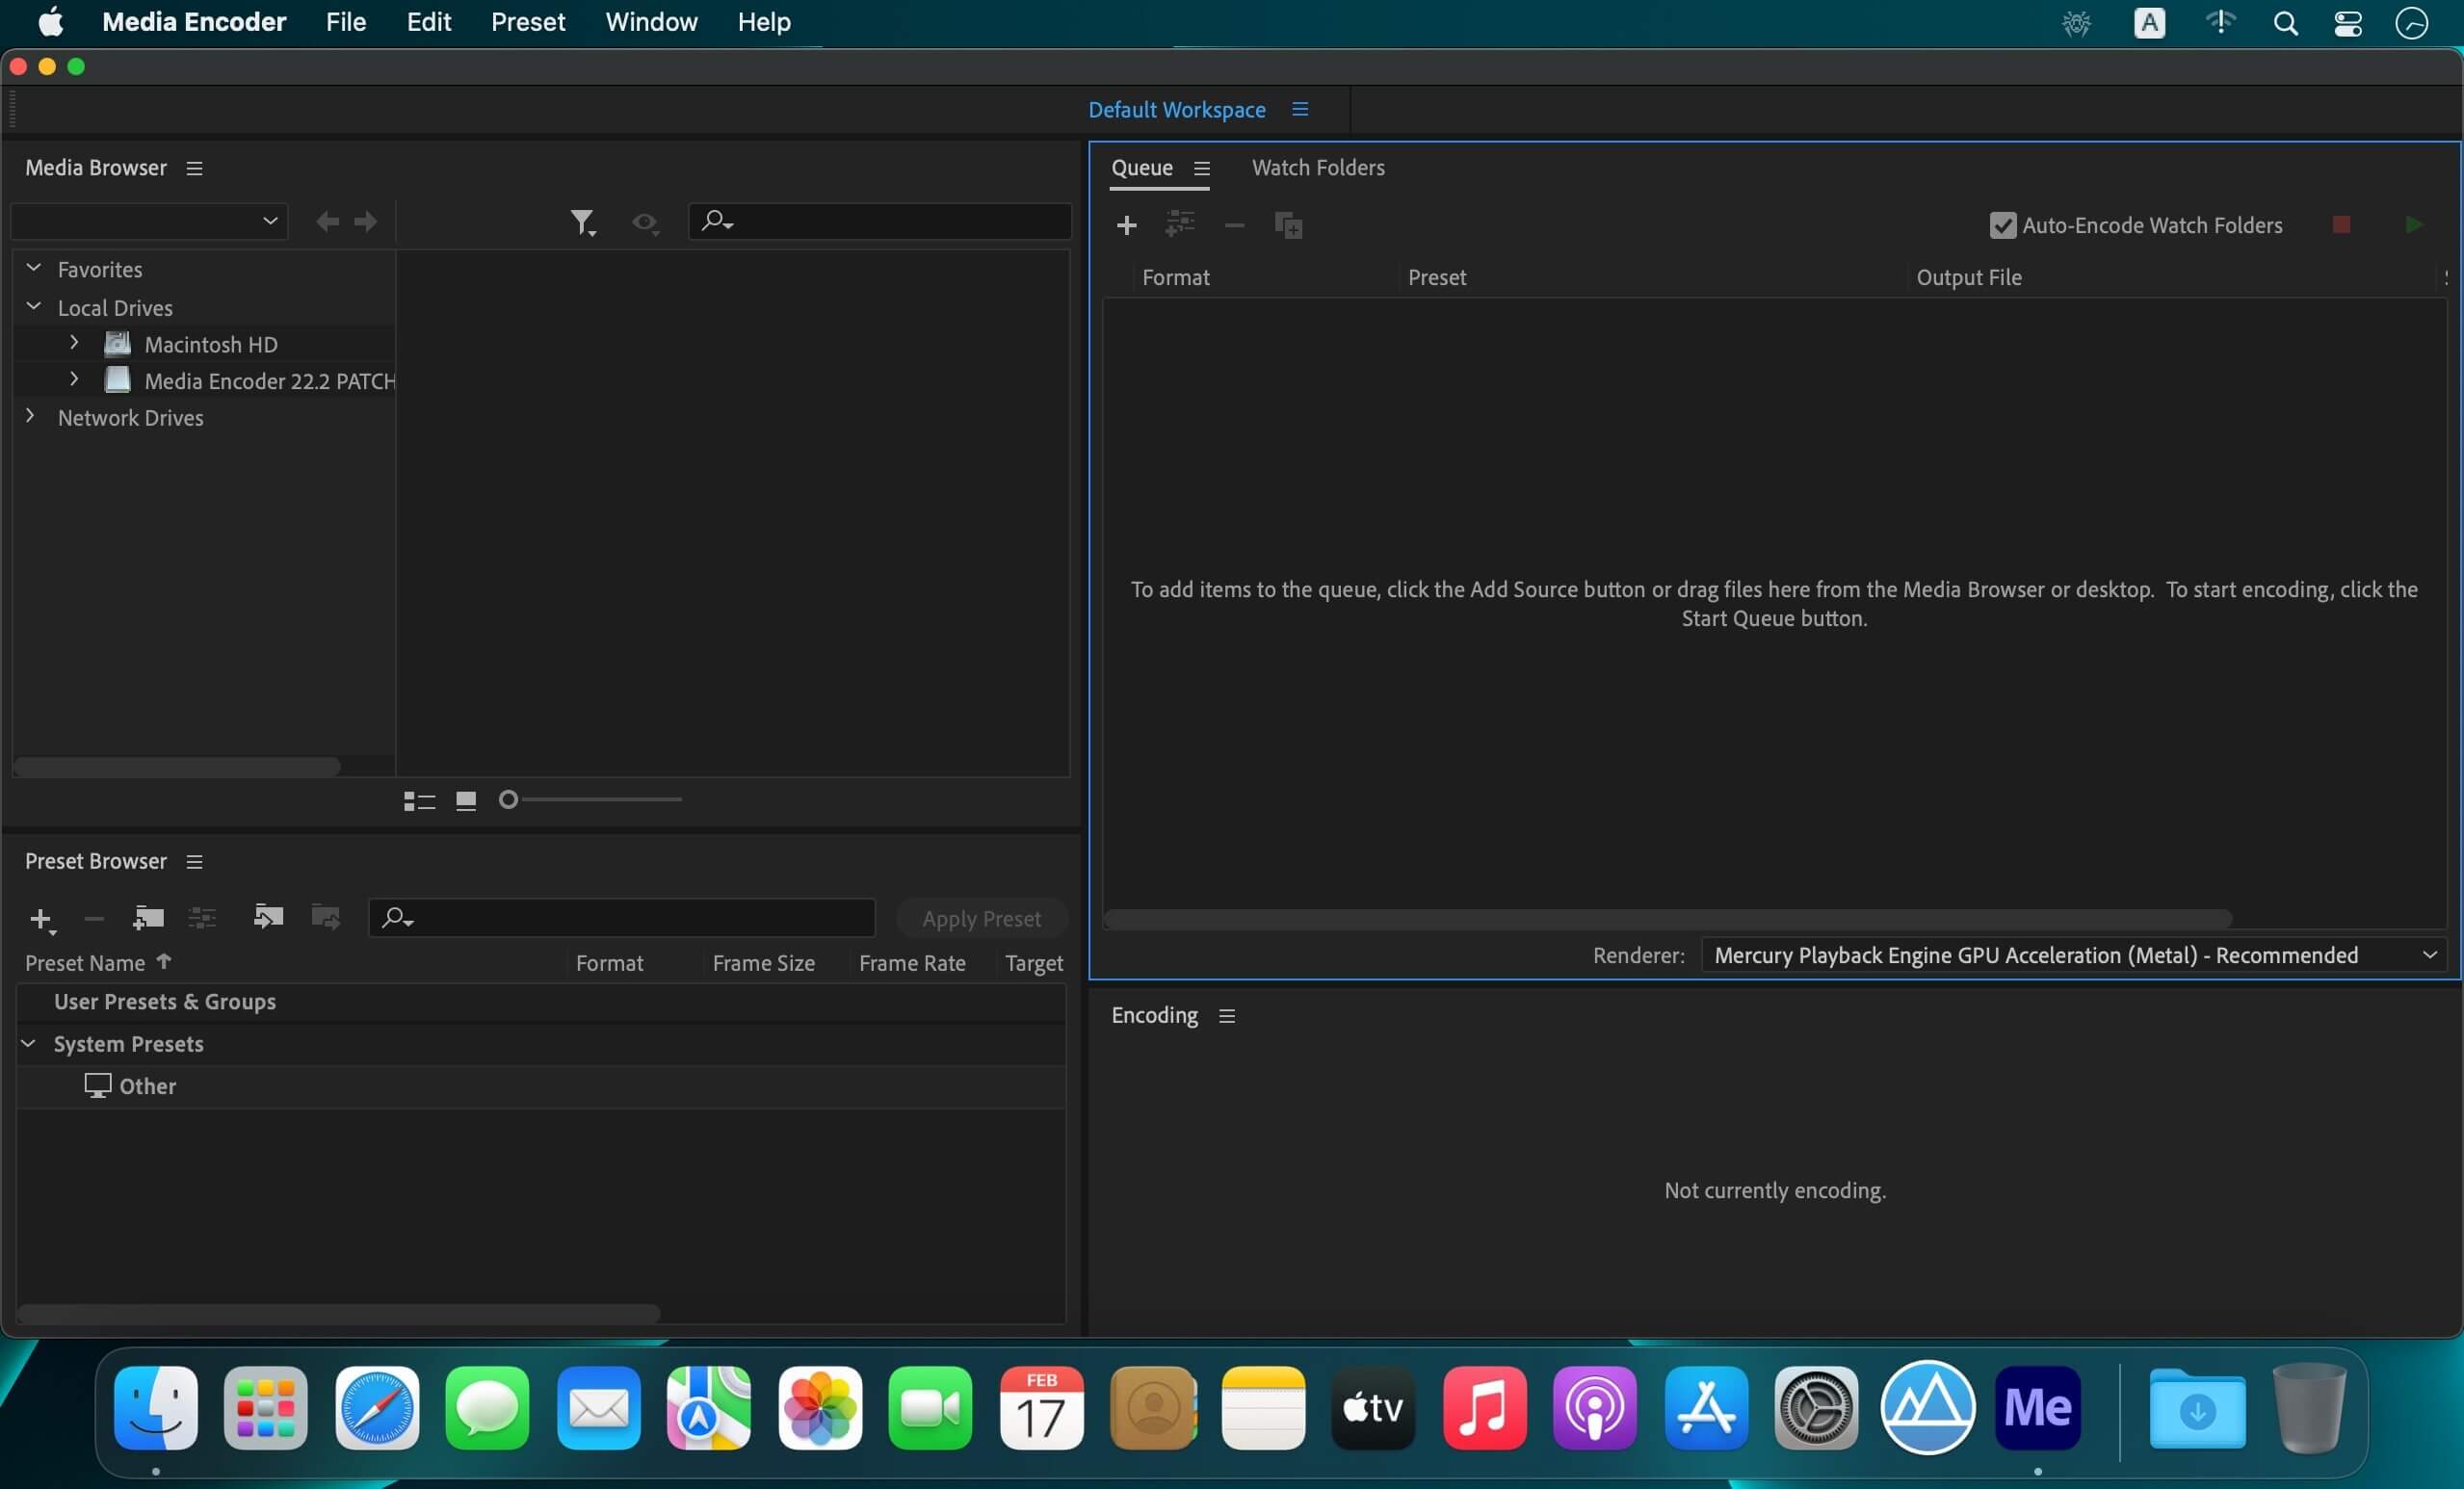The width and height of the screenshot is (2464, 1489).
Task: Click the search input field in Preset Browser
Action: pos(621,917)
